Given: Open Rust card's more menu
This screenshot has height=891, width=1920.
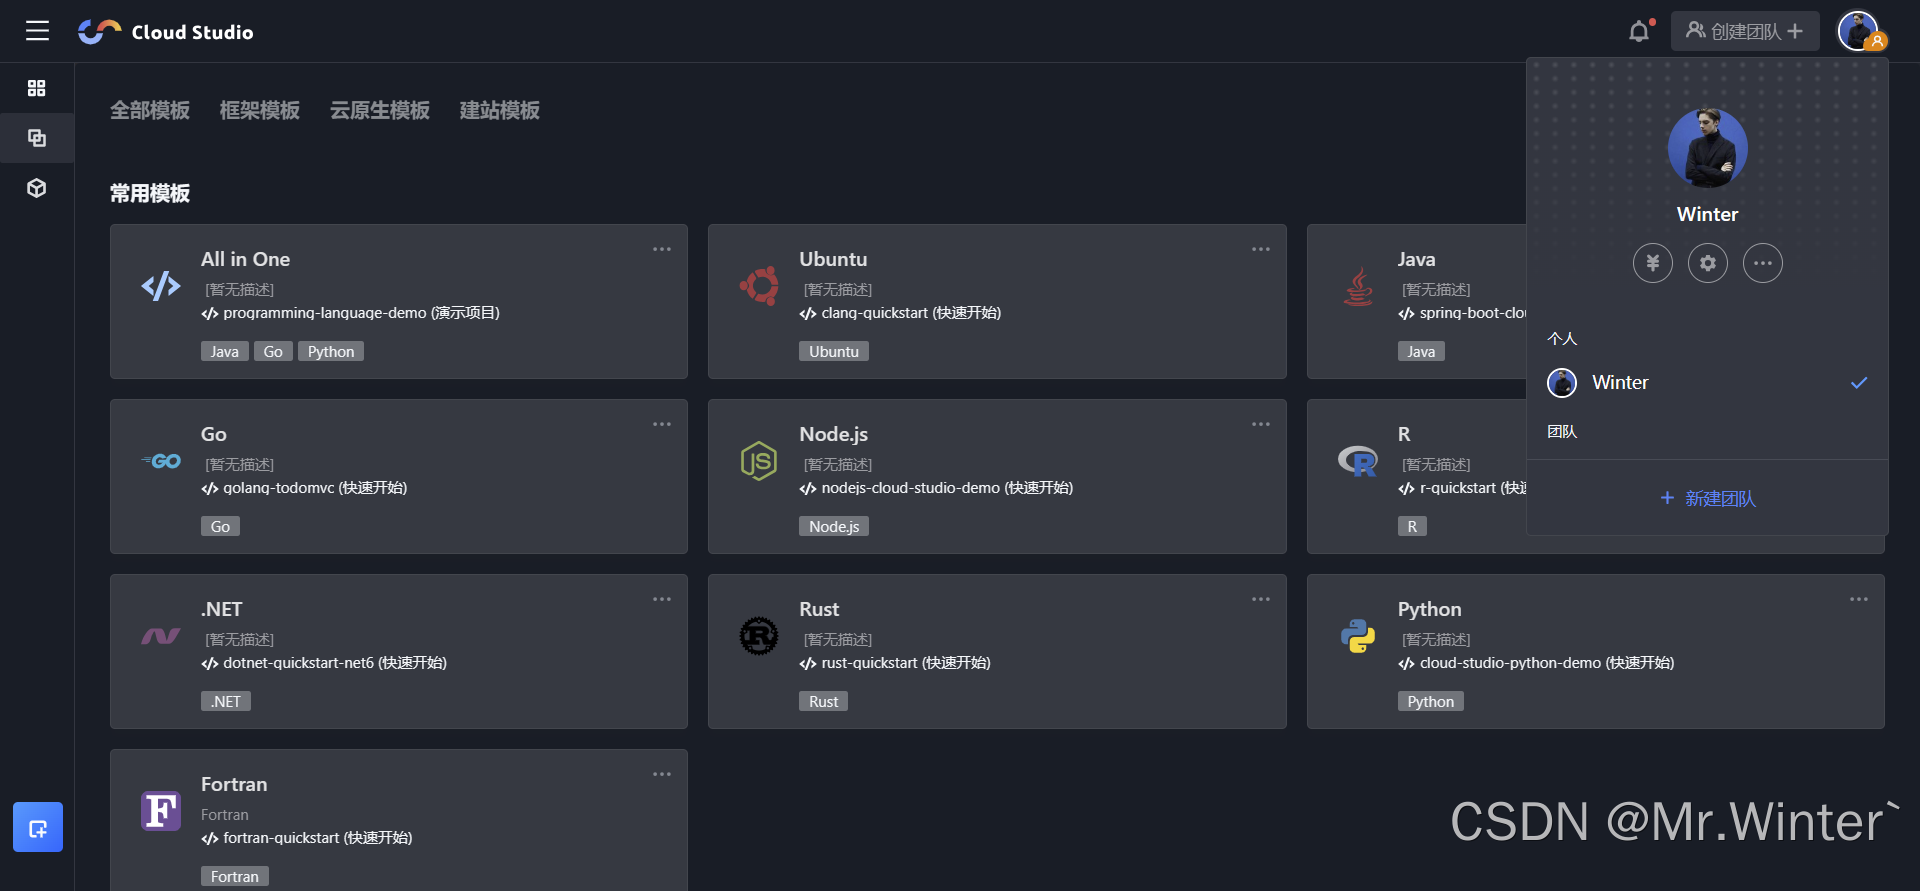Looking at the screenshot, I should [x=1261, y=599].
